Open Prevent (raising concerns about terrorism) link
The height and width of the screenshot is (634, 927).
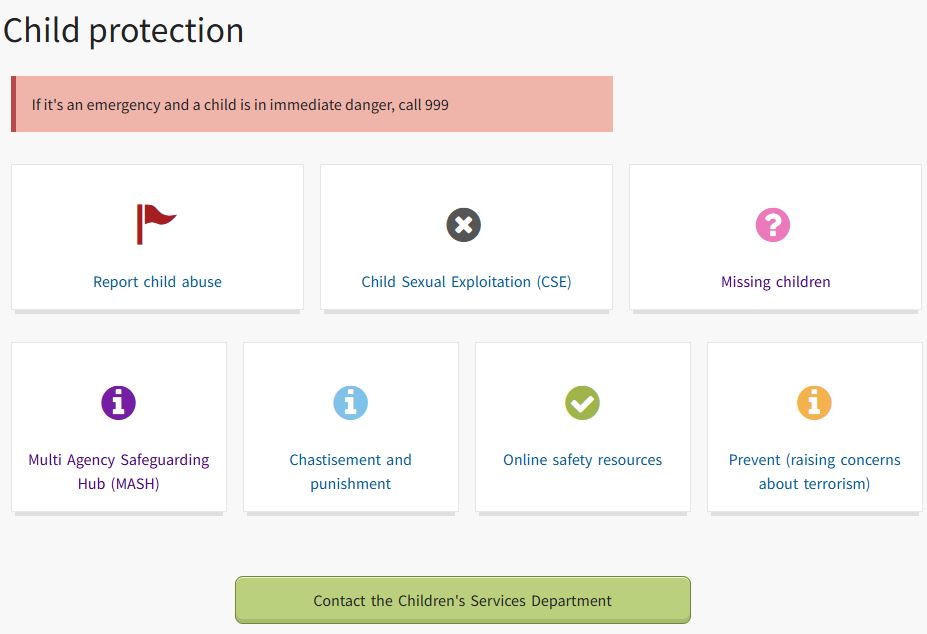coord(814,471)
